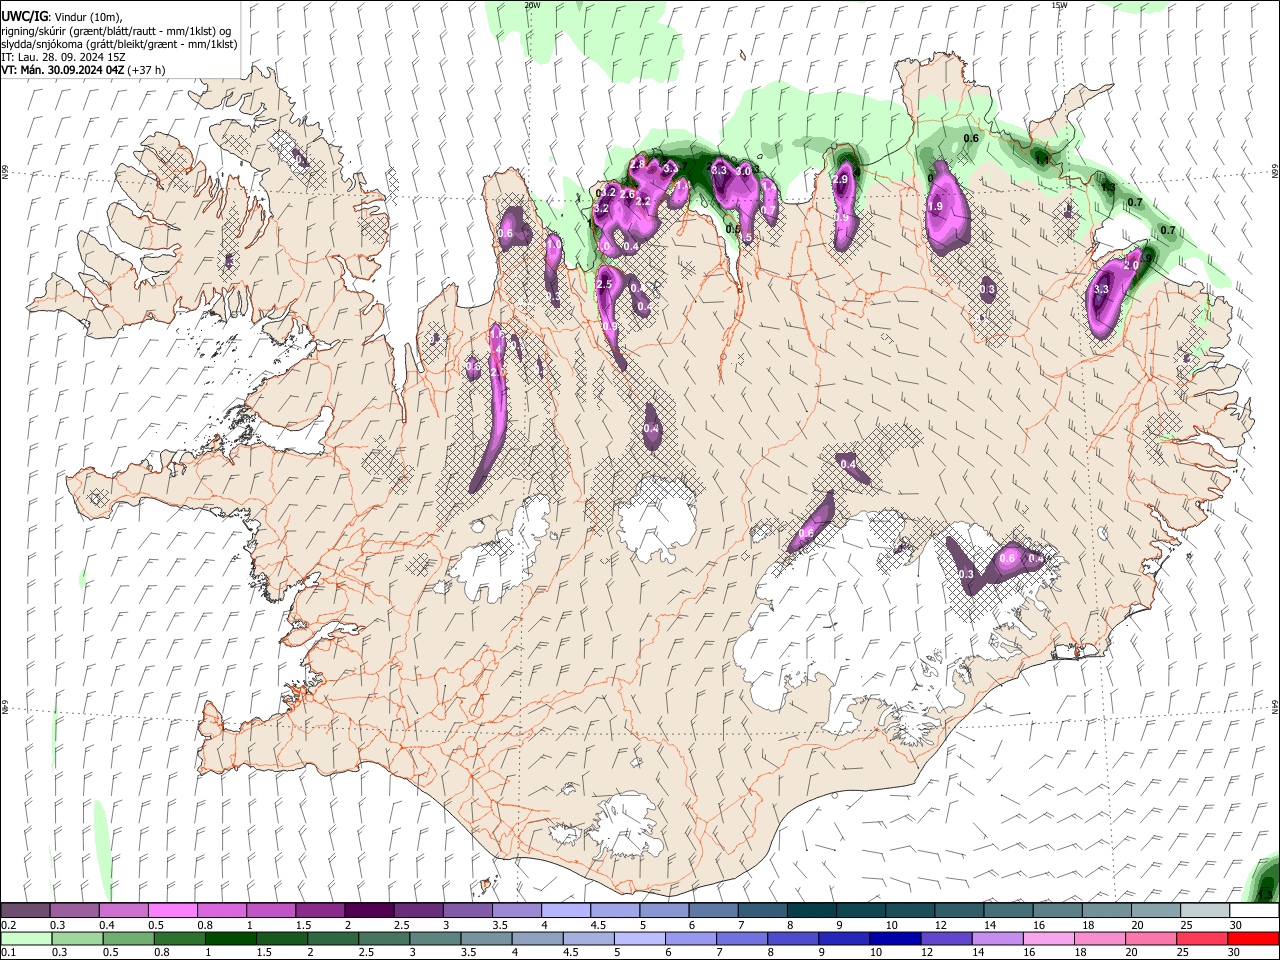This screenshot has width=1280, height=960.
Task: Select the rain scale swatch starting at 20
Action: click(x=1151, y=938)
